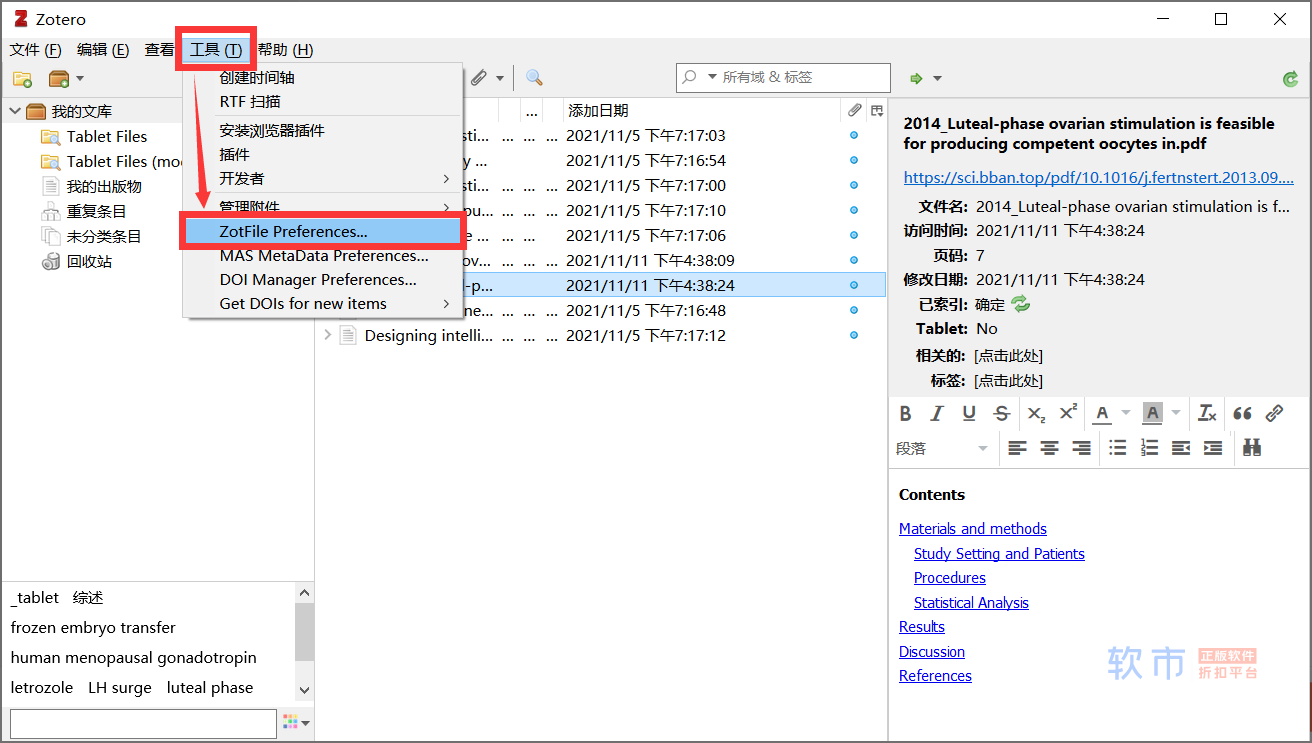Select 创建时间轴 menu entry

322,77
